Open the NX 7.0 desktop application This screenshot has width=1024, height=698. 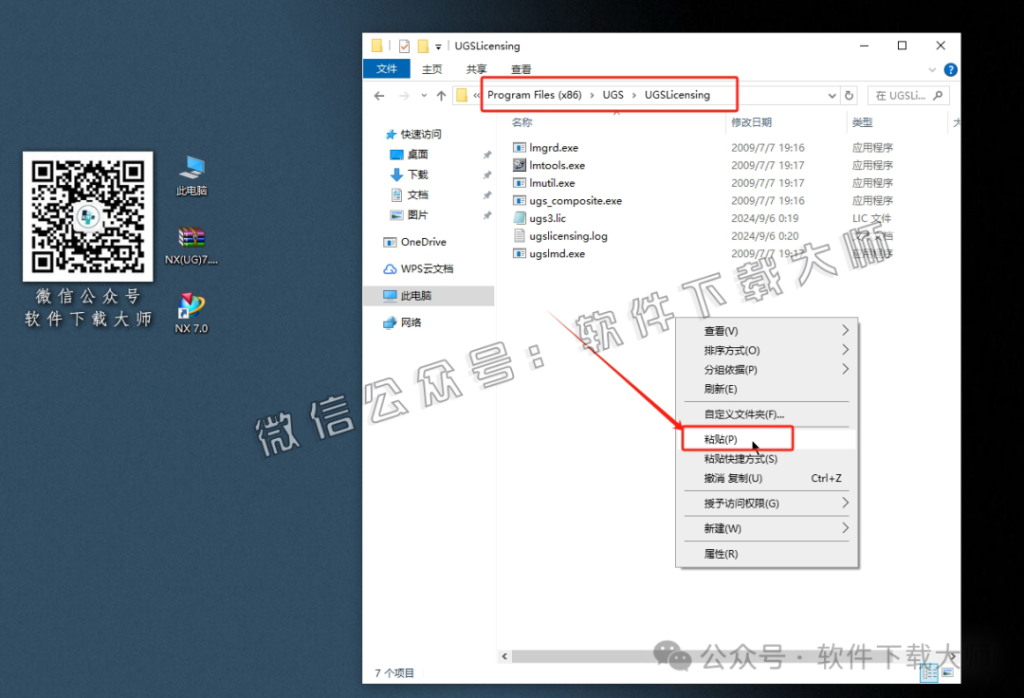click(x=190, y=300)
